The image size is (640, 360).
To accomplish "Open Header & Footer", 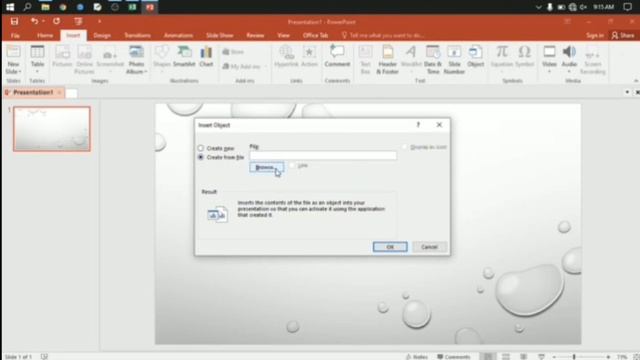I will tap(387, 60).
